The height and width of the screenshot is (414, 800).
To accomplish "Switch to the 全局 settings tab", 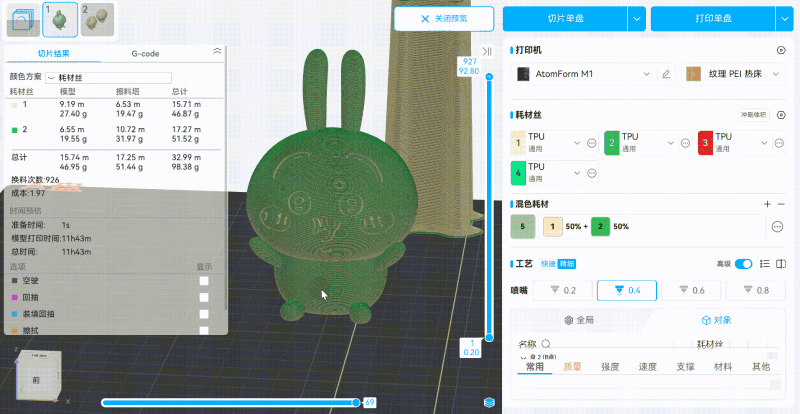I will (579, 320).
